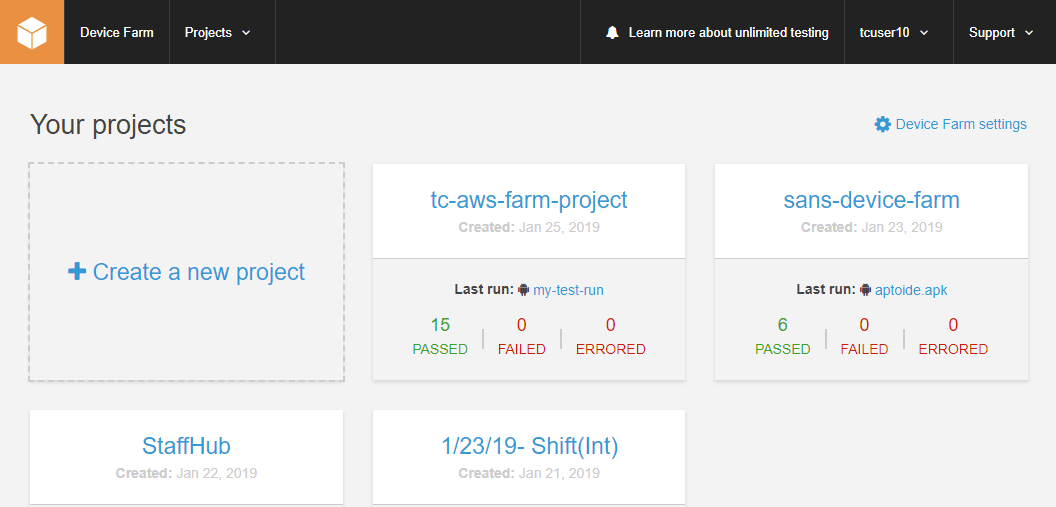Click ERRORED count in sans-device-farm card

pyautogui.click(x=953, y=336)
